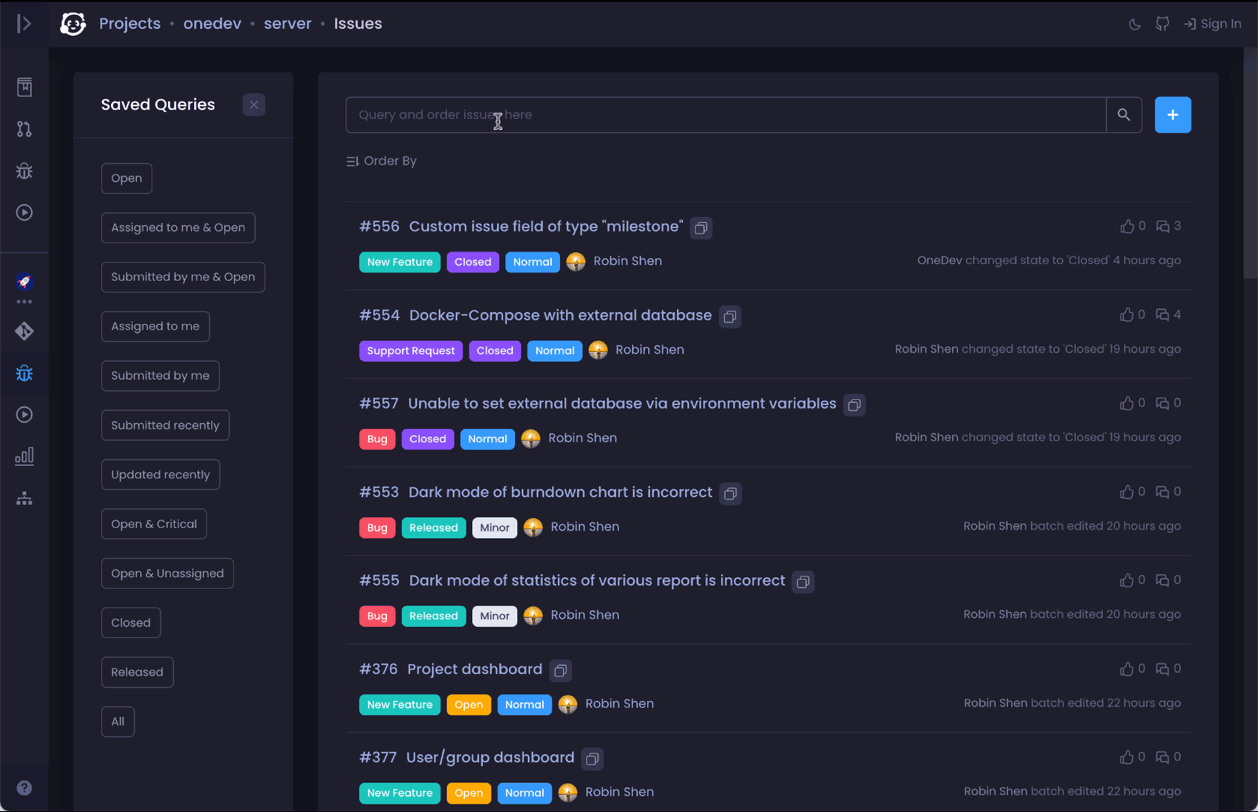Open issue #377 User/group dashboard
Screen dimensions: 1258x812
(490, 758)
